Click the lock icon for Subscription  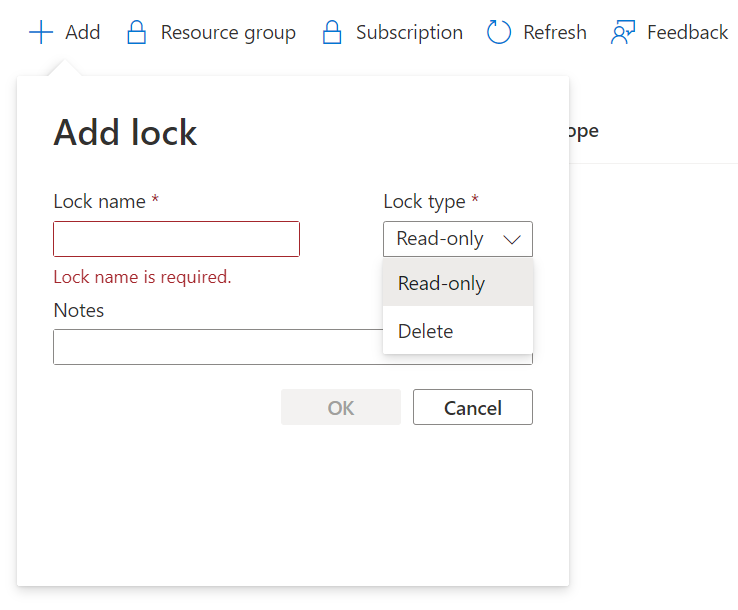pyautogui.click(x=332, y=32)
